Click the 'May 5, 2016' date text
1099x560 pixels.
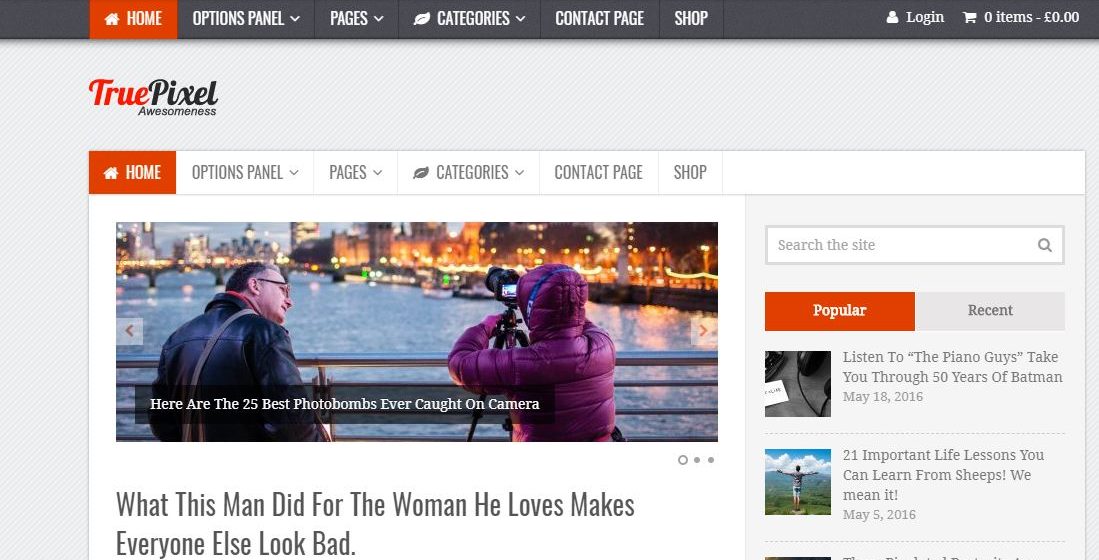point(879,514)
